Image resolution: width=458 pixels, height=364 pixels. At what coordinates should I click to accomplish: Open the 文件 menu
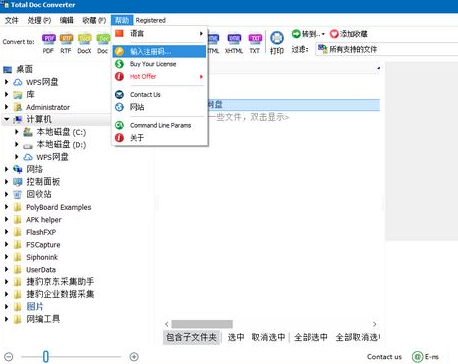tap(12, 20)
